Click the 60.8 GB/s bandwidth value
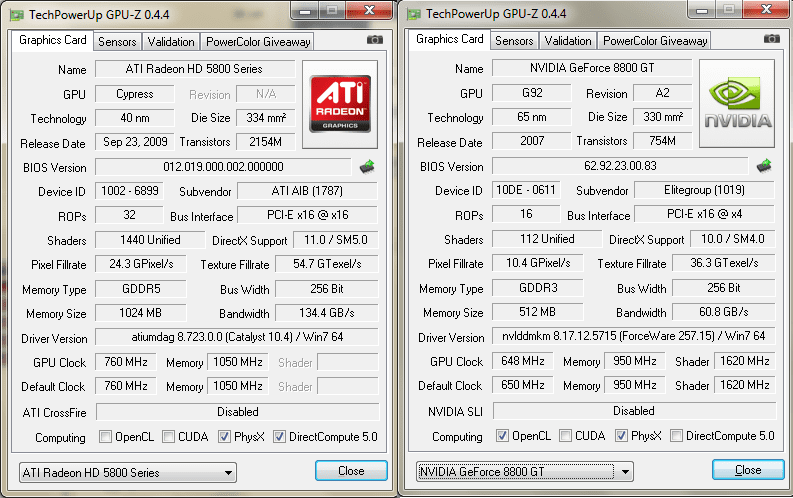 pos(724,312)
